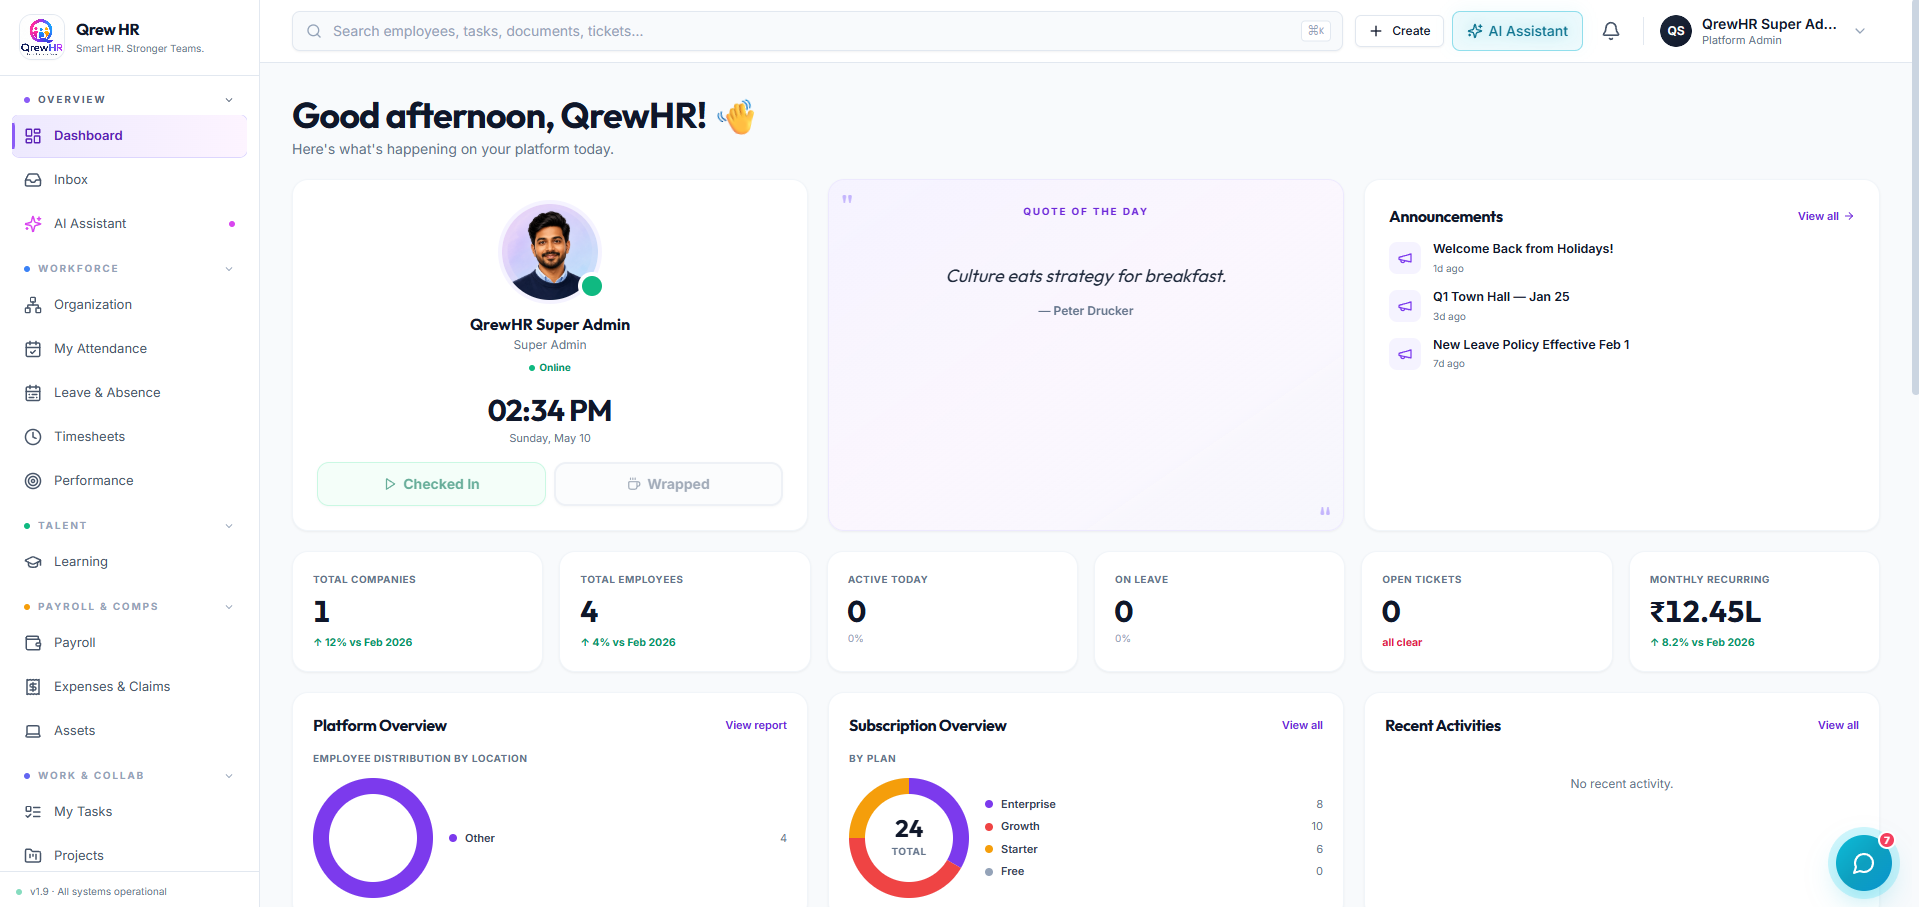Go to Organization in sidebar

coord(130,305)
